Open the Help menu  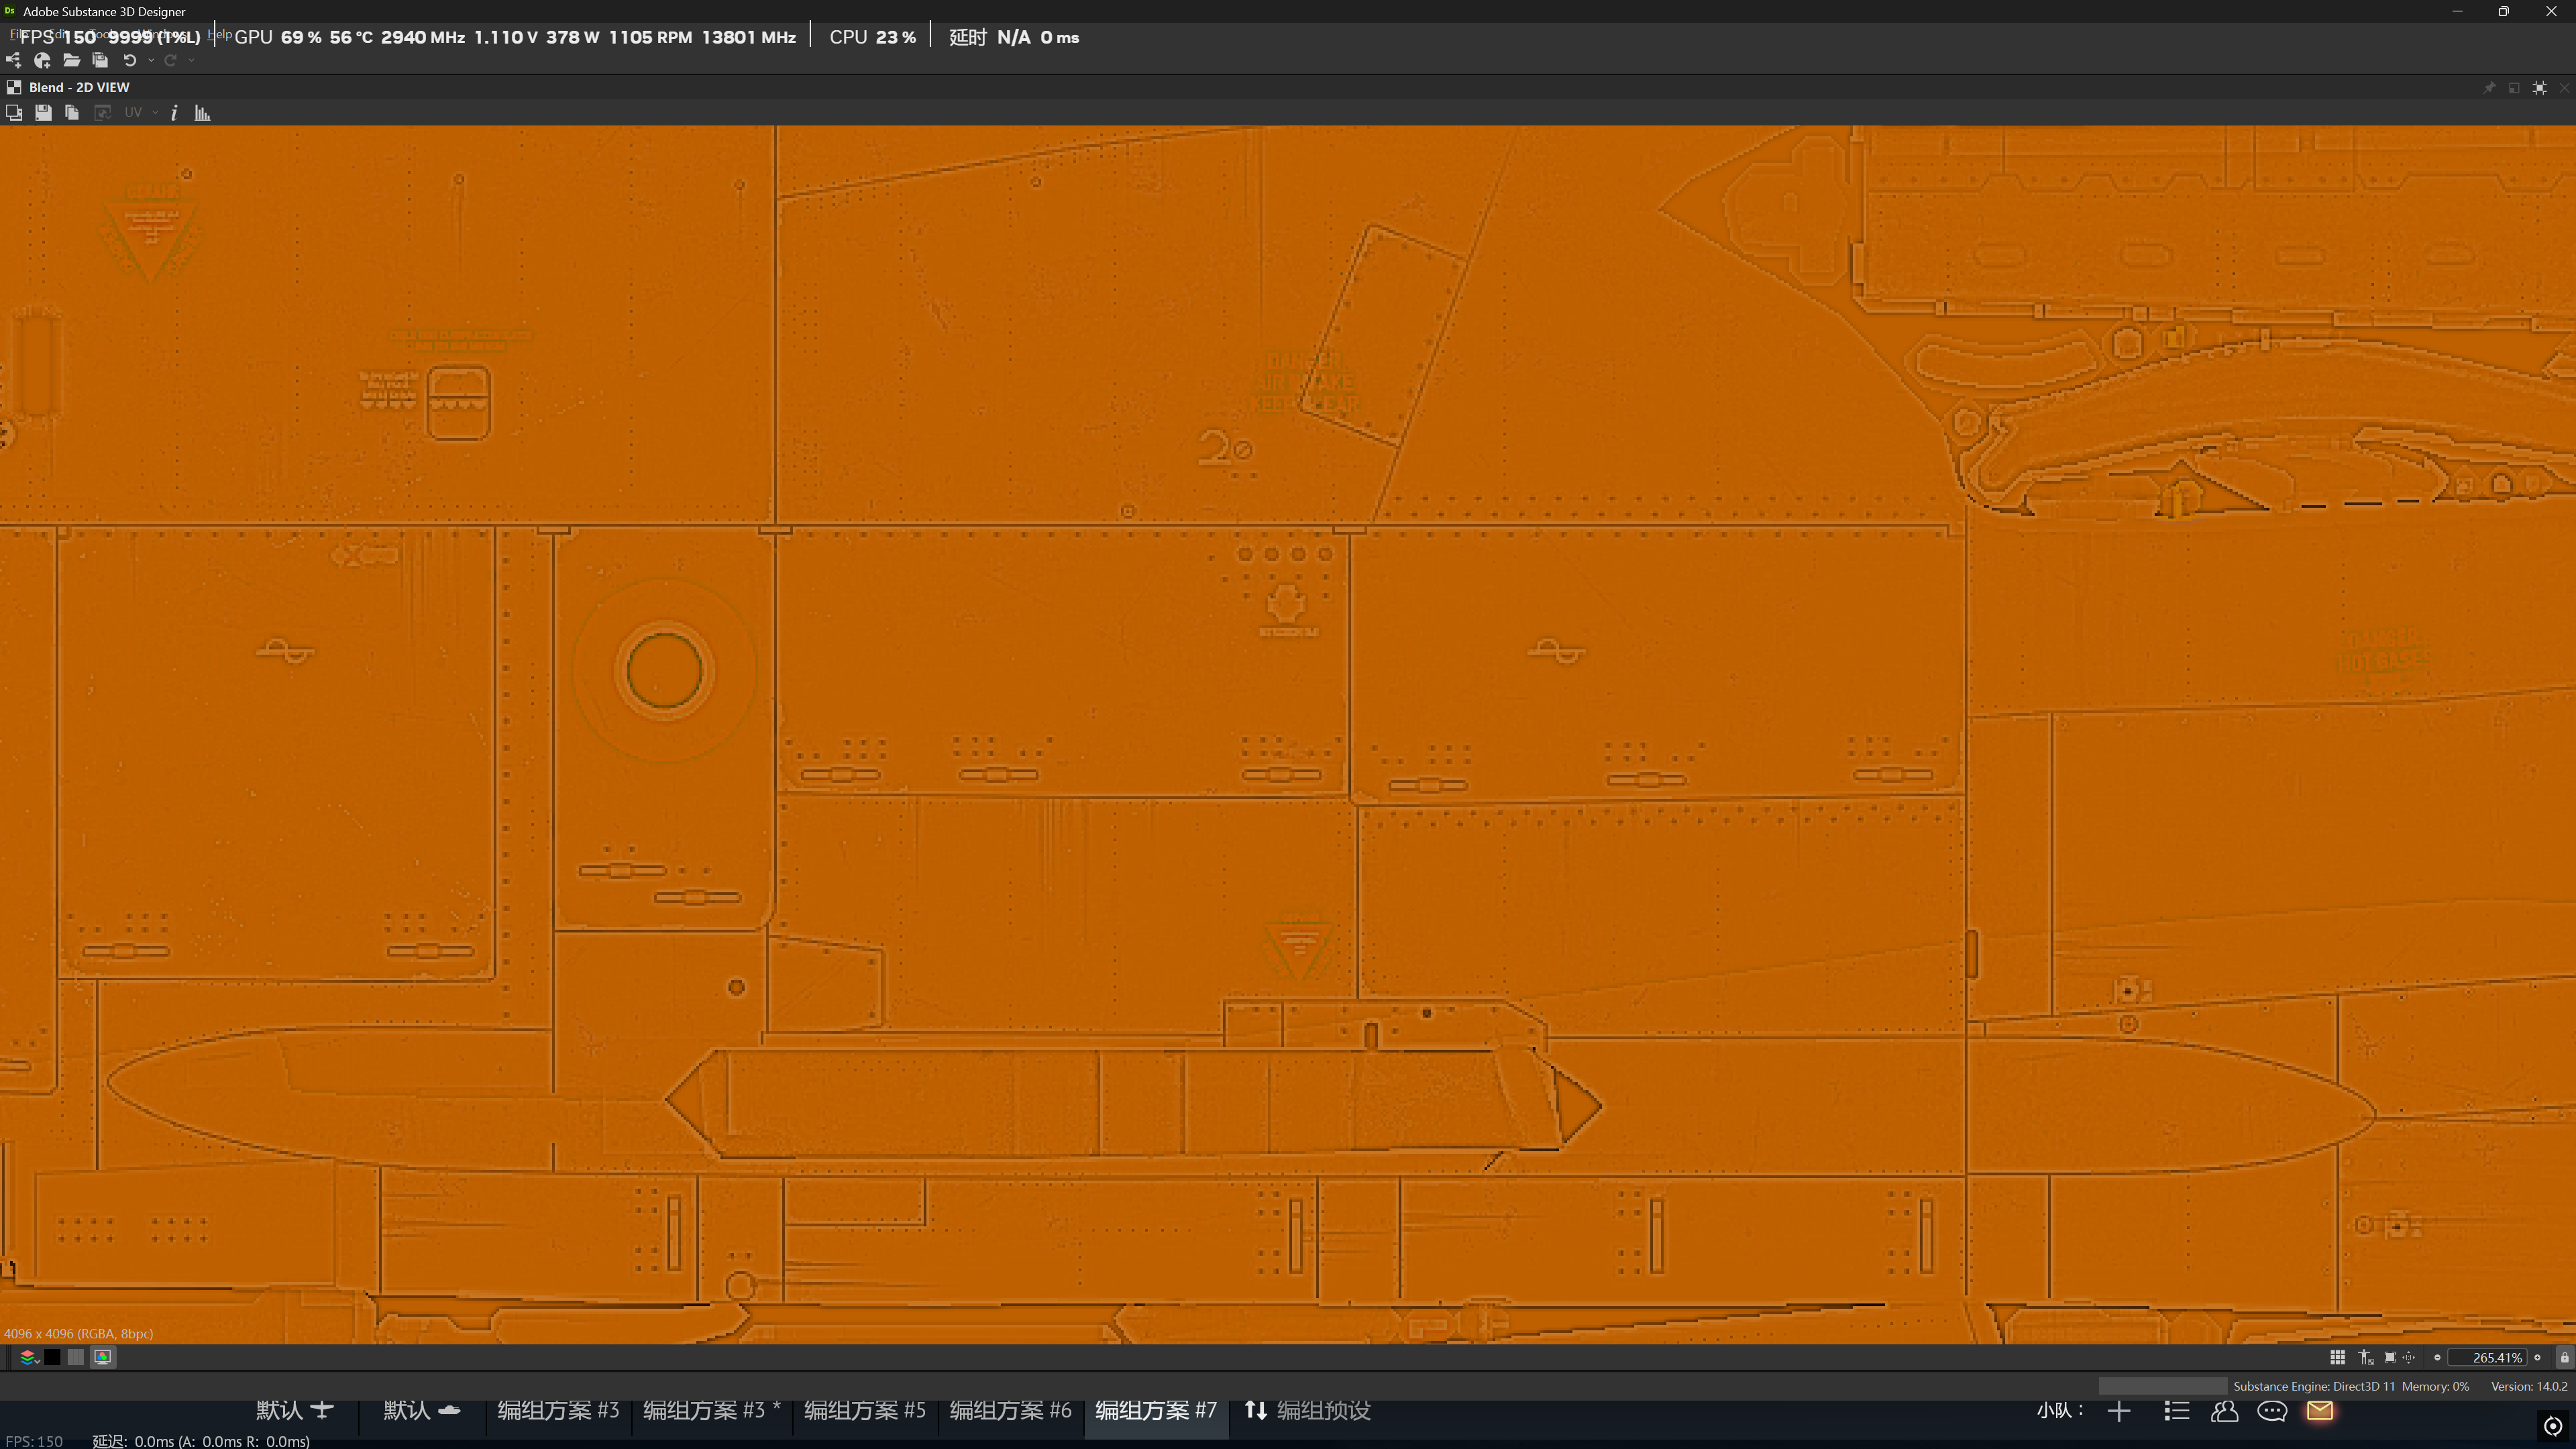[x=221, y=35]
